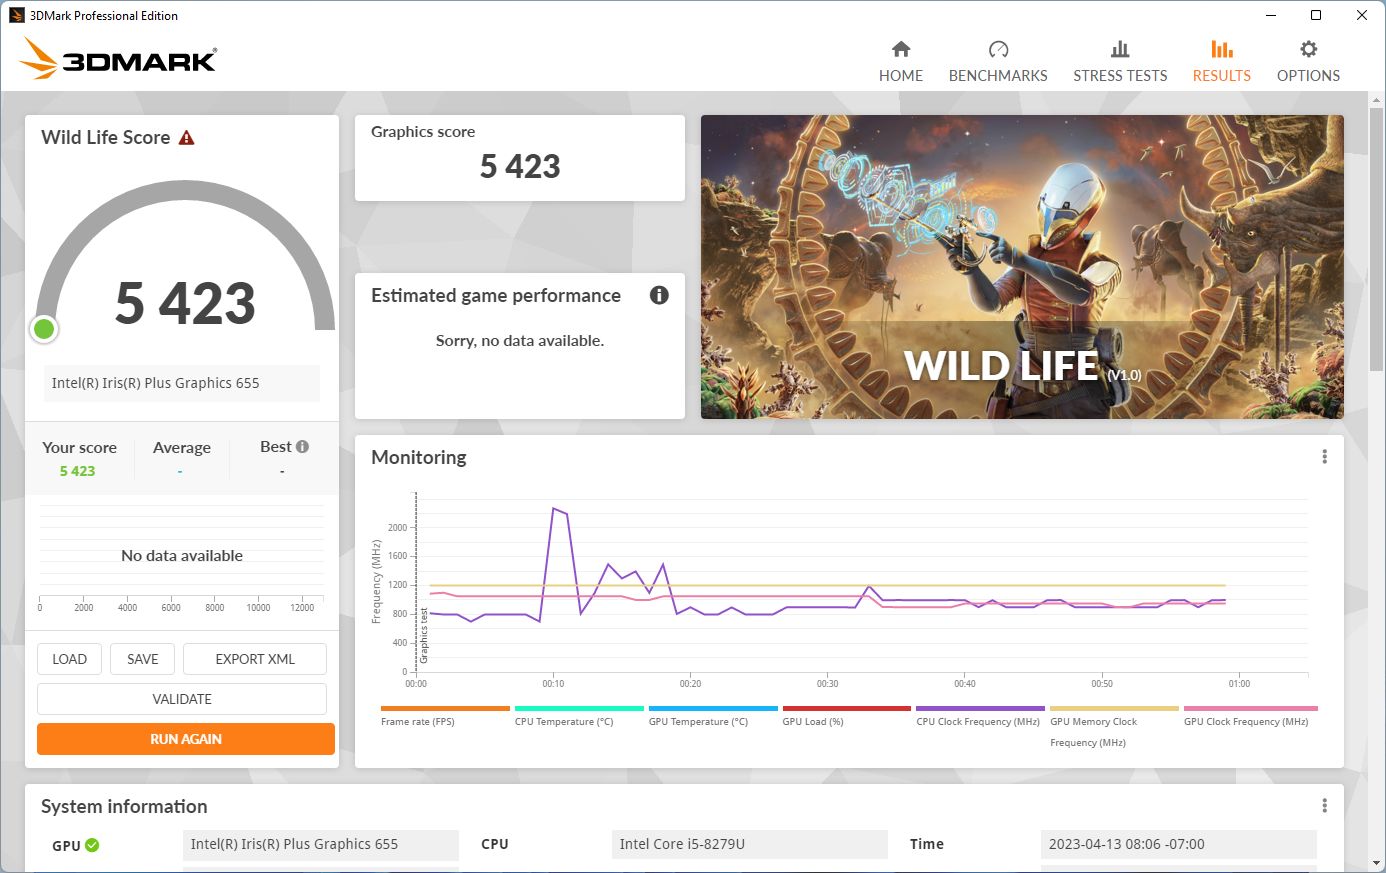This screenshot has width=1386, height=873.
Task: Toggle GPU Memory Clock Frequency legend
Action: coord(1114,727)
